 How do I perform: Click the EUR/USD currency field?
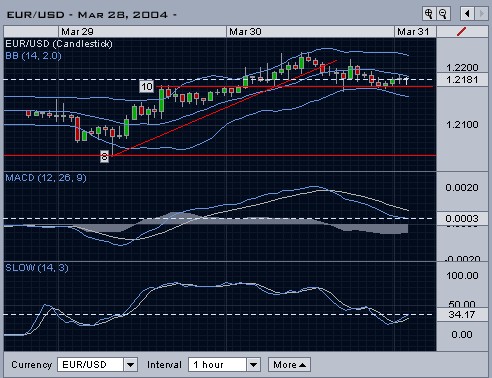point(90,365)
